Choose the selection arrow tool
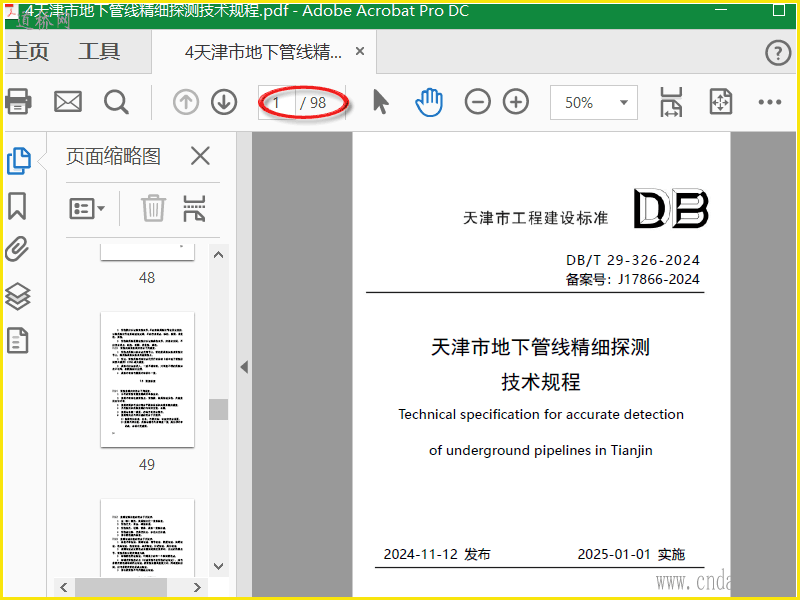The height and width of the screenshot is (600, 800). tap(381, 102)
